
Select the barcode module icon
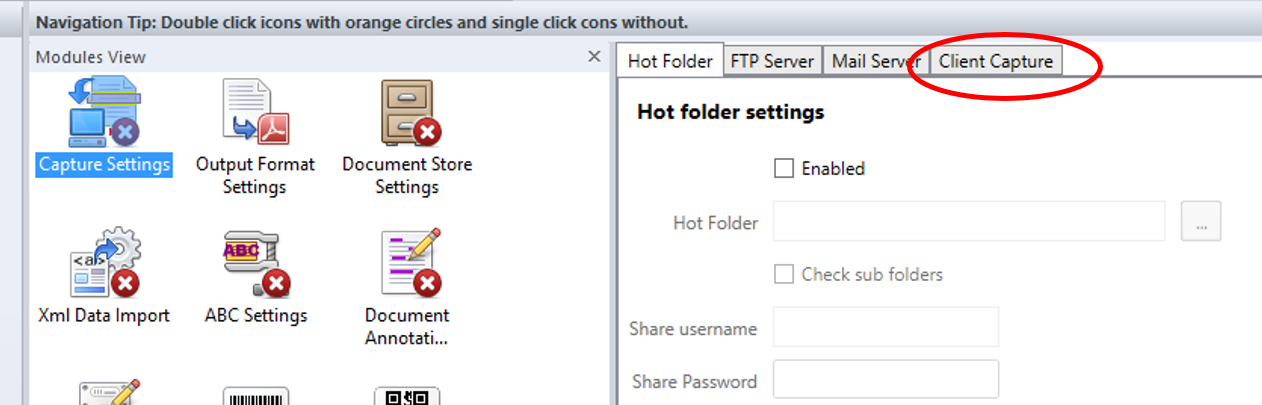click(255, 395)
